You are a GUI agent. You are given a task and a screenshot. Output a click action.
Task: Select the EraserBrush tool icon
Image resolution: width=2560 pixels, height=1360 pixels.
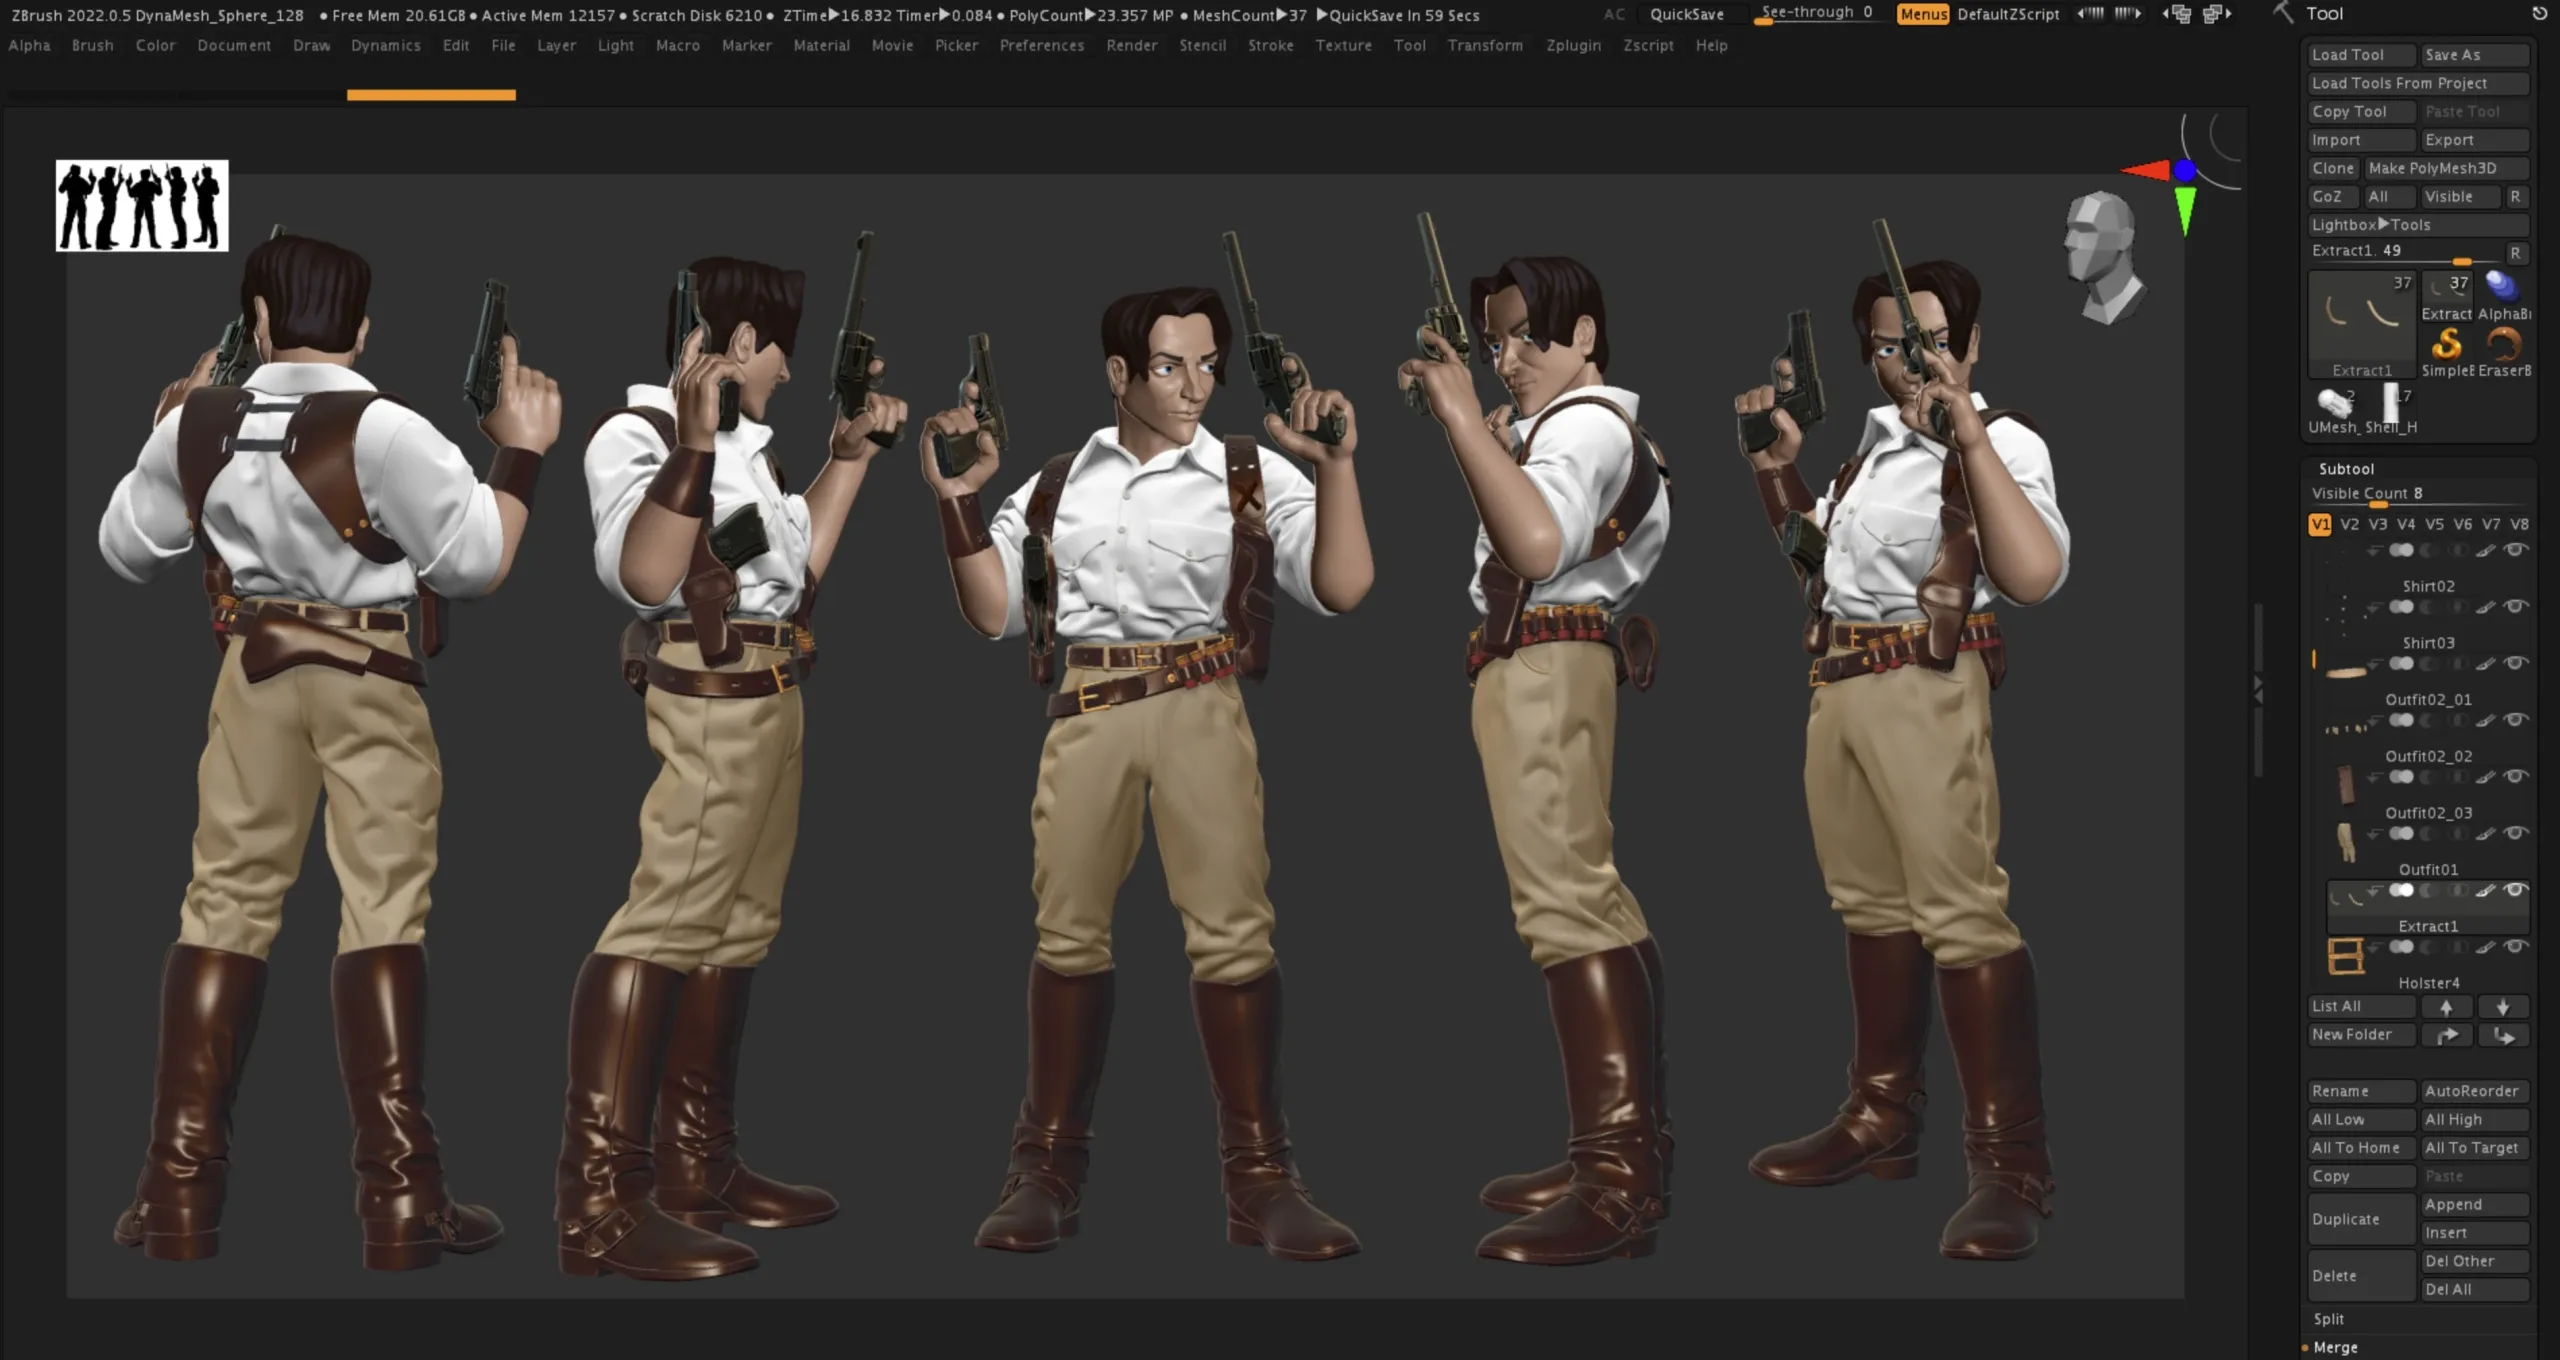[2504, 345]
